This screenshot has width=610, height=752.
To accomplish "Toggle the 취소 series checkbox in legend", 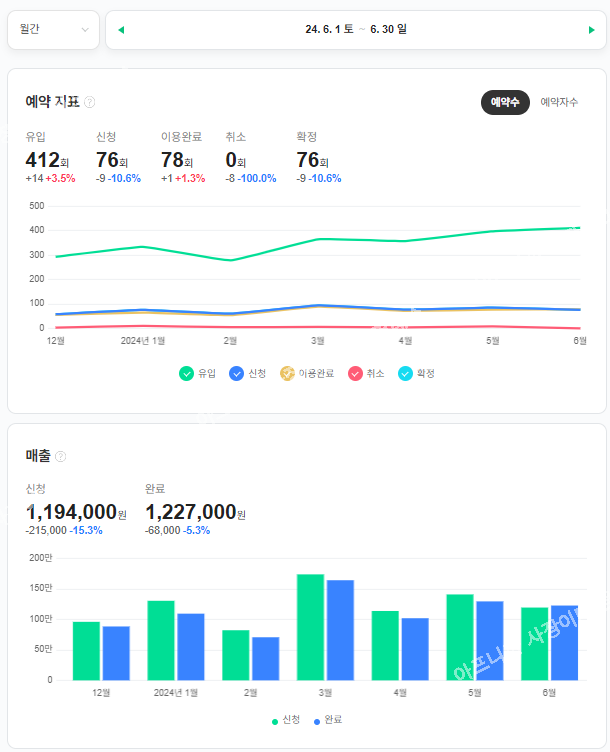I will [355, 373].
